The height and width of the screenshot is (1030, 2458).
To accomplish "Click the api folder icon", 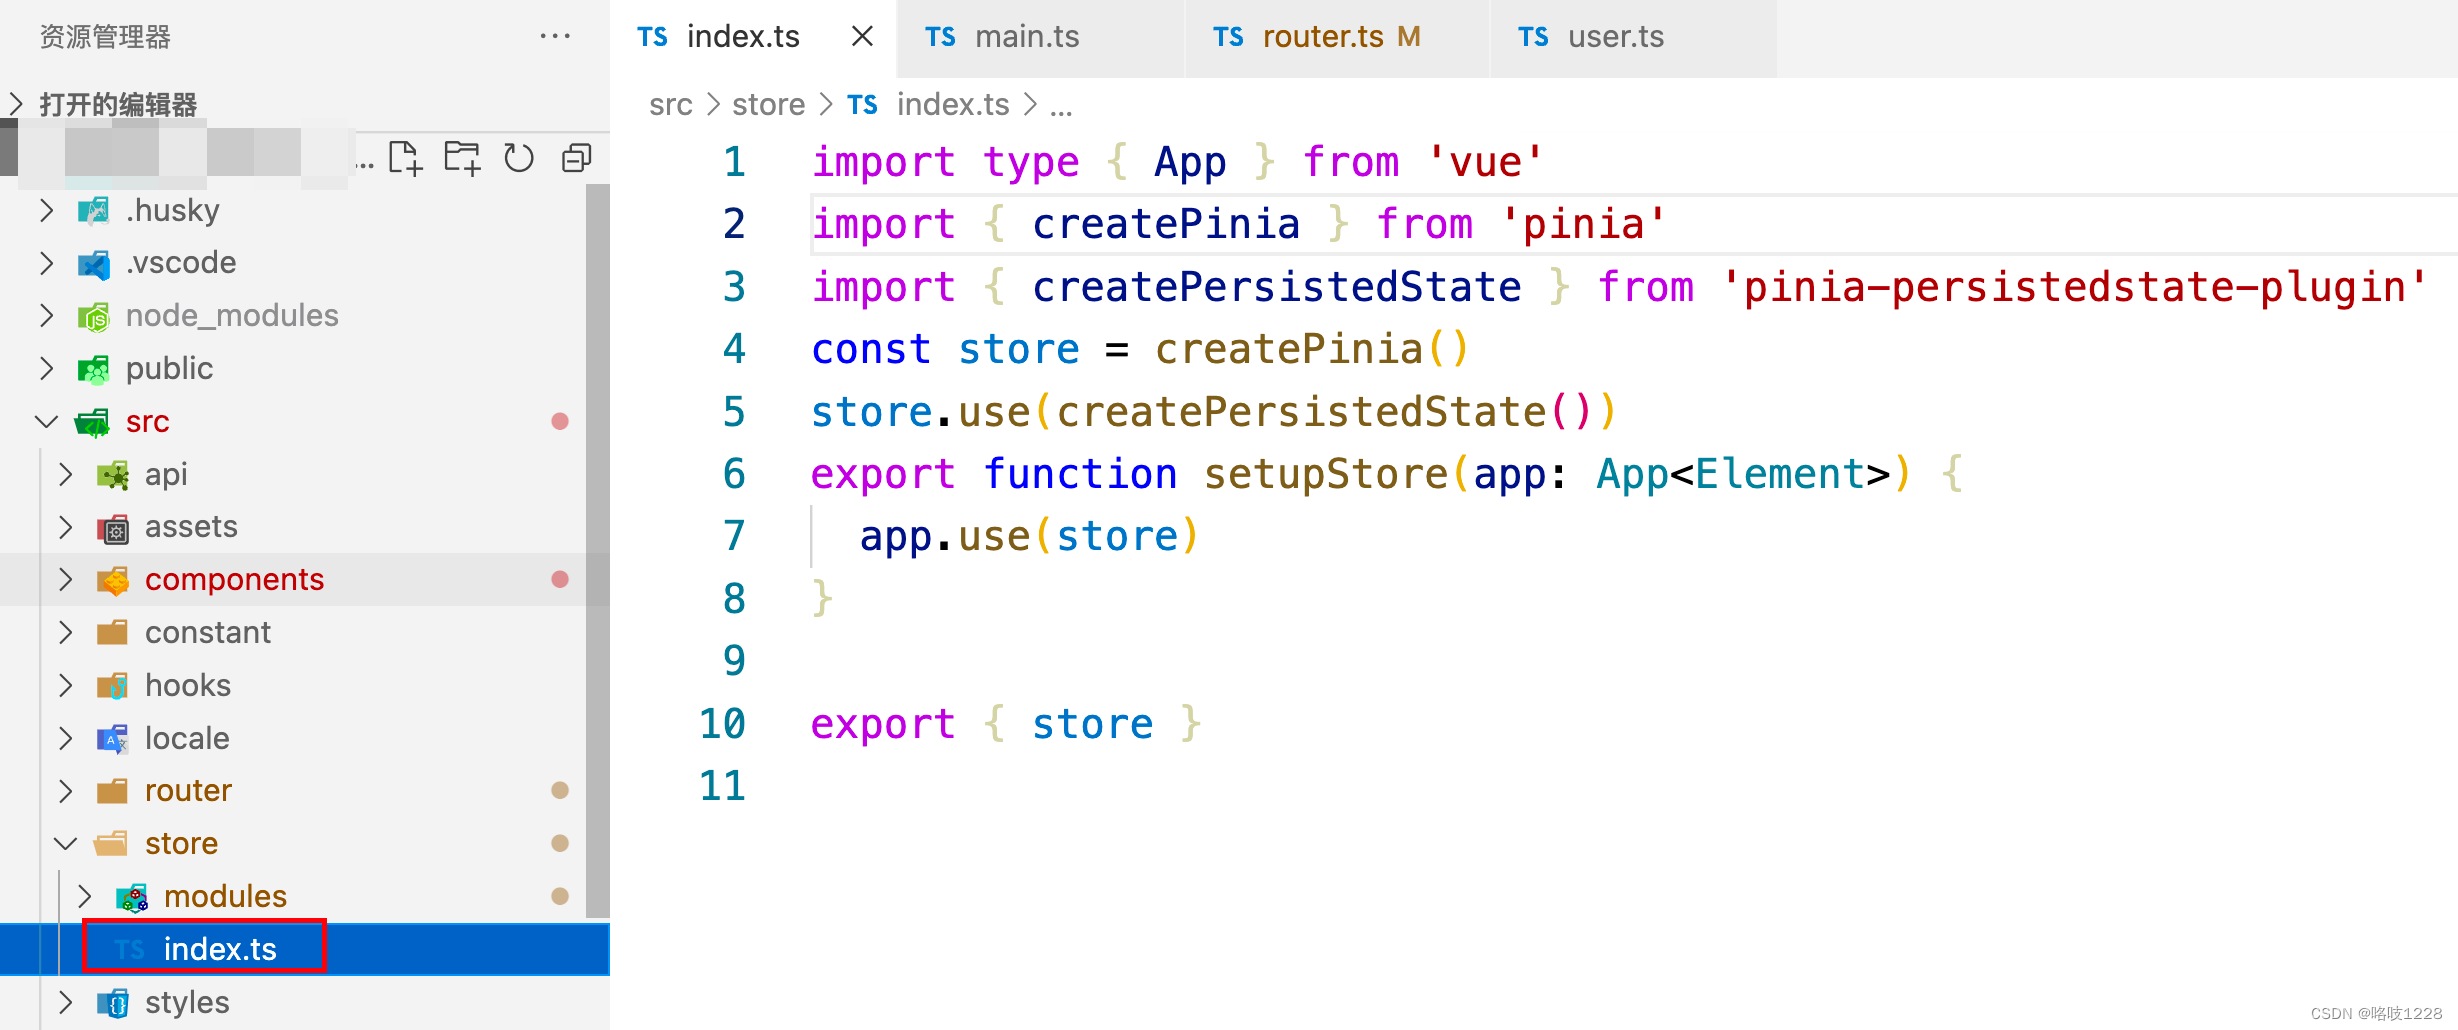I will (x=113, y=474).
